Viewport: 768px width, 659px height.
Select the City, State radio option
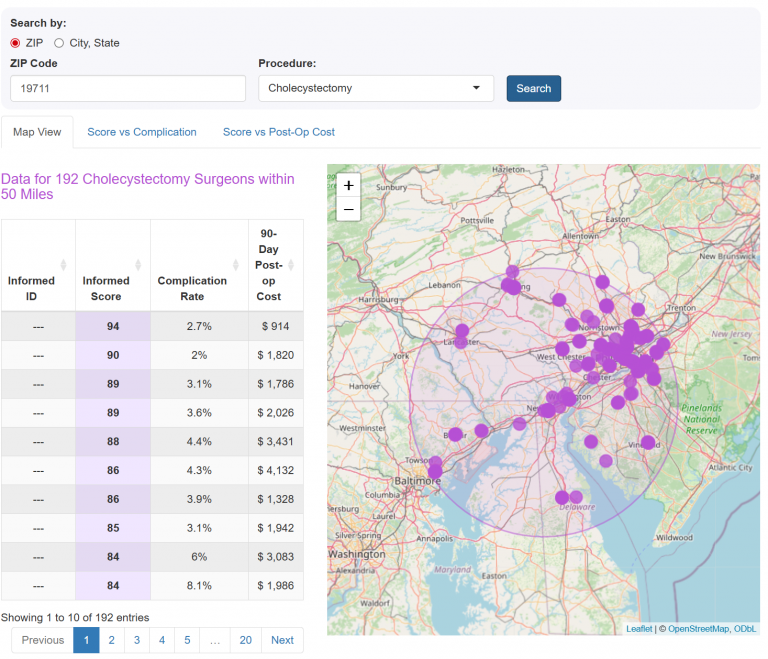coord(59,43)
